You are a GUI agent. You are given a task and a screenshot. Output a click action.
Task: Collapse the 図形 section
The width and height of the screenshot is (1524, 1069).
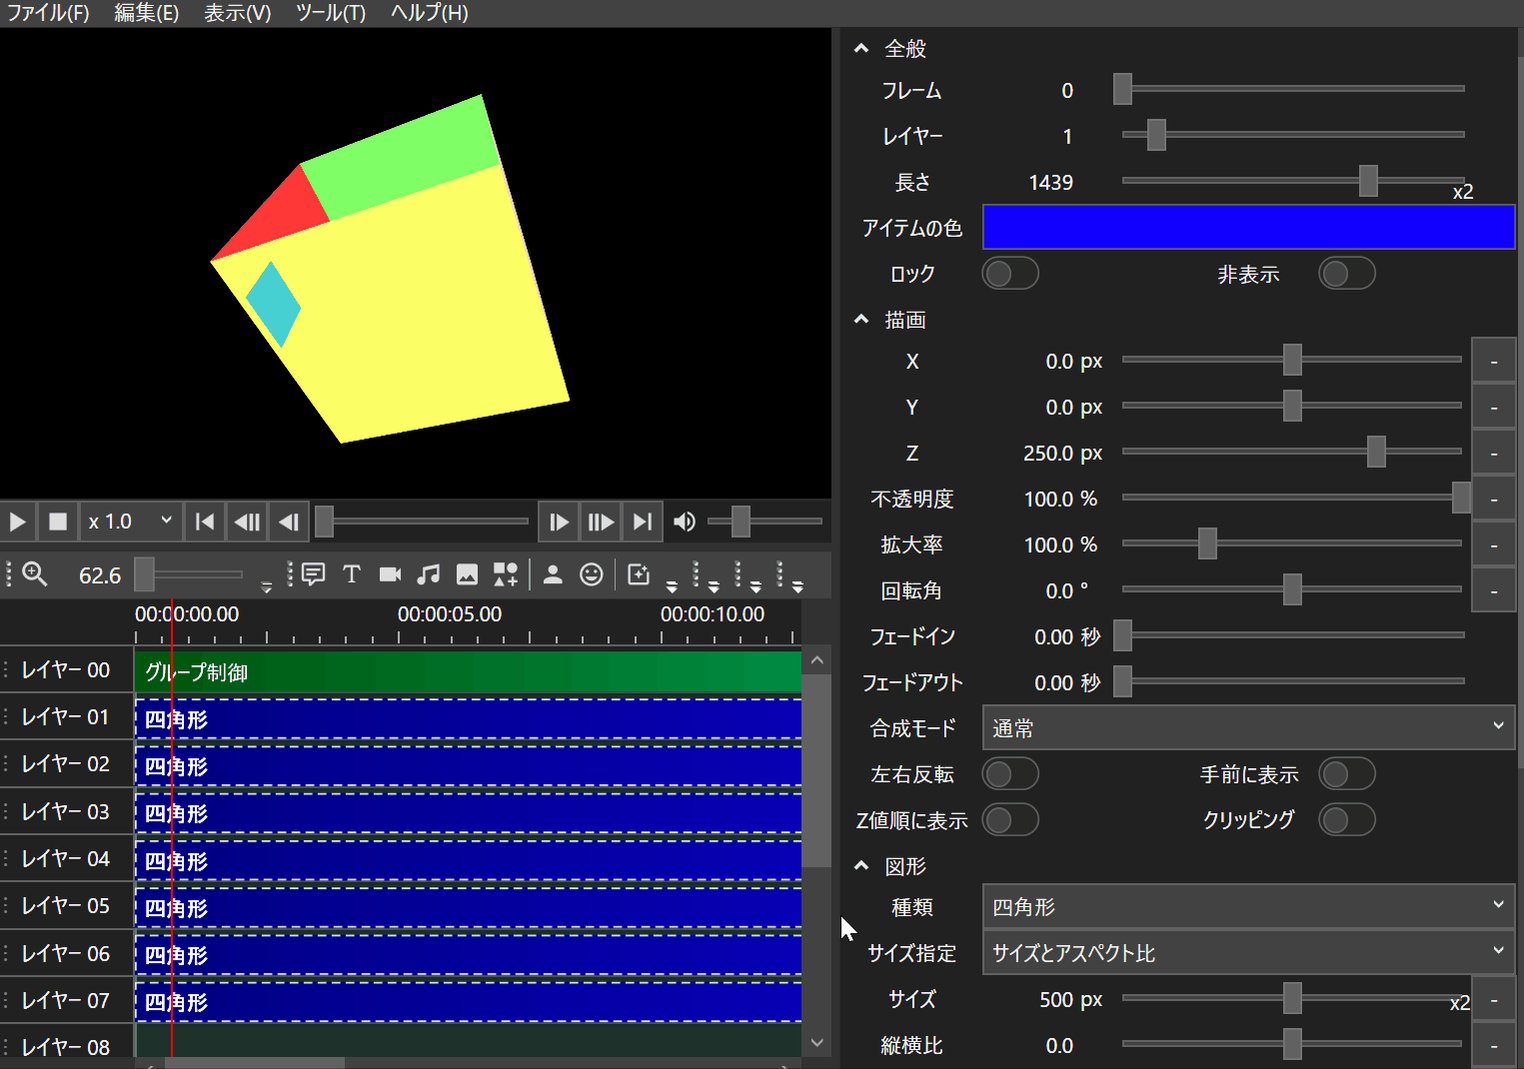point(861,866)
